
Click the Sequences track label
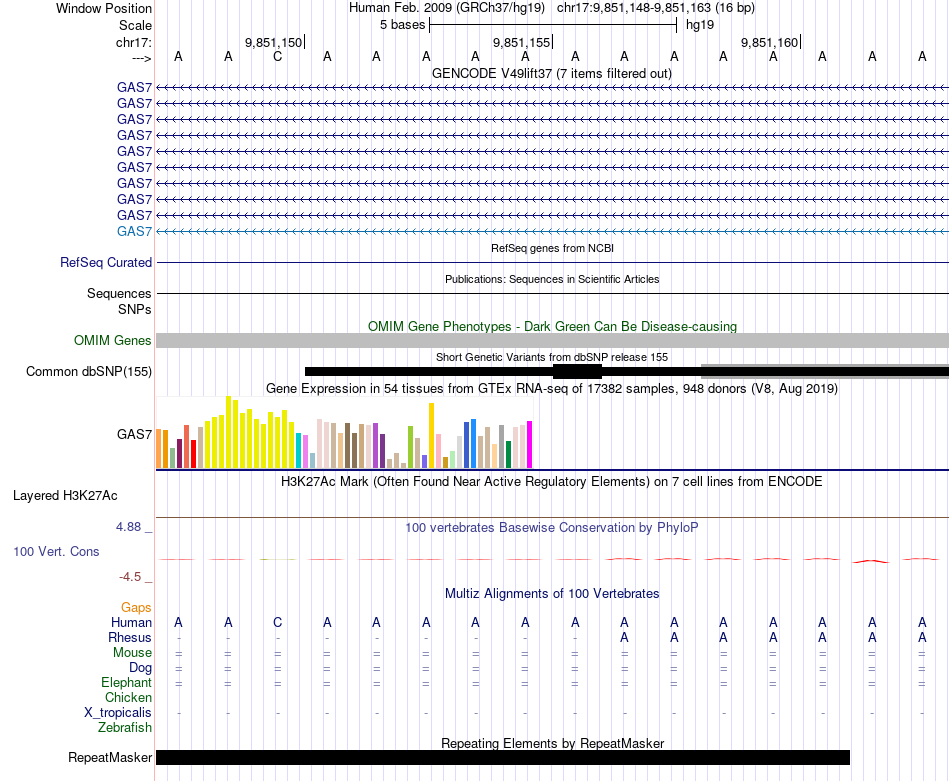tap(119, 293)
